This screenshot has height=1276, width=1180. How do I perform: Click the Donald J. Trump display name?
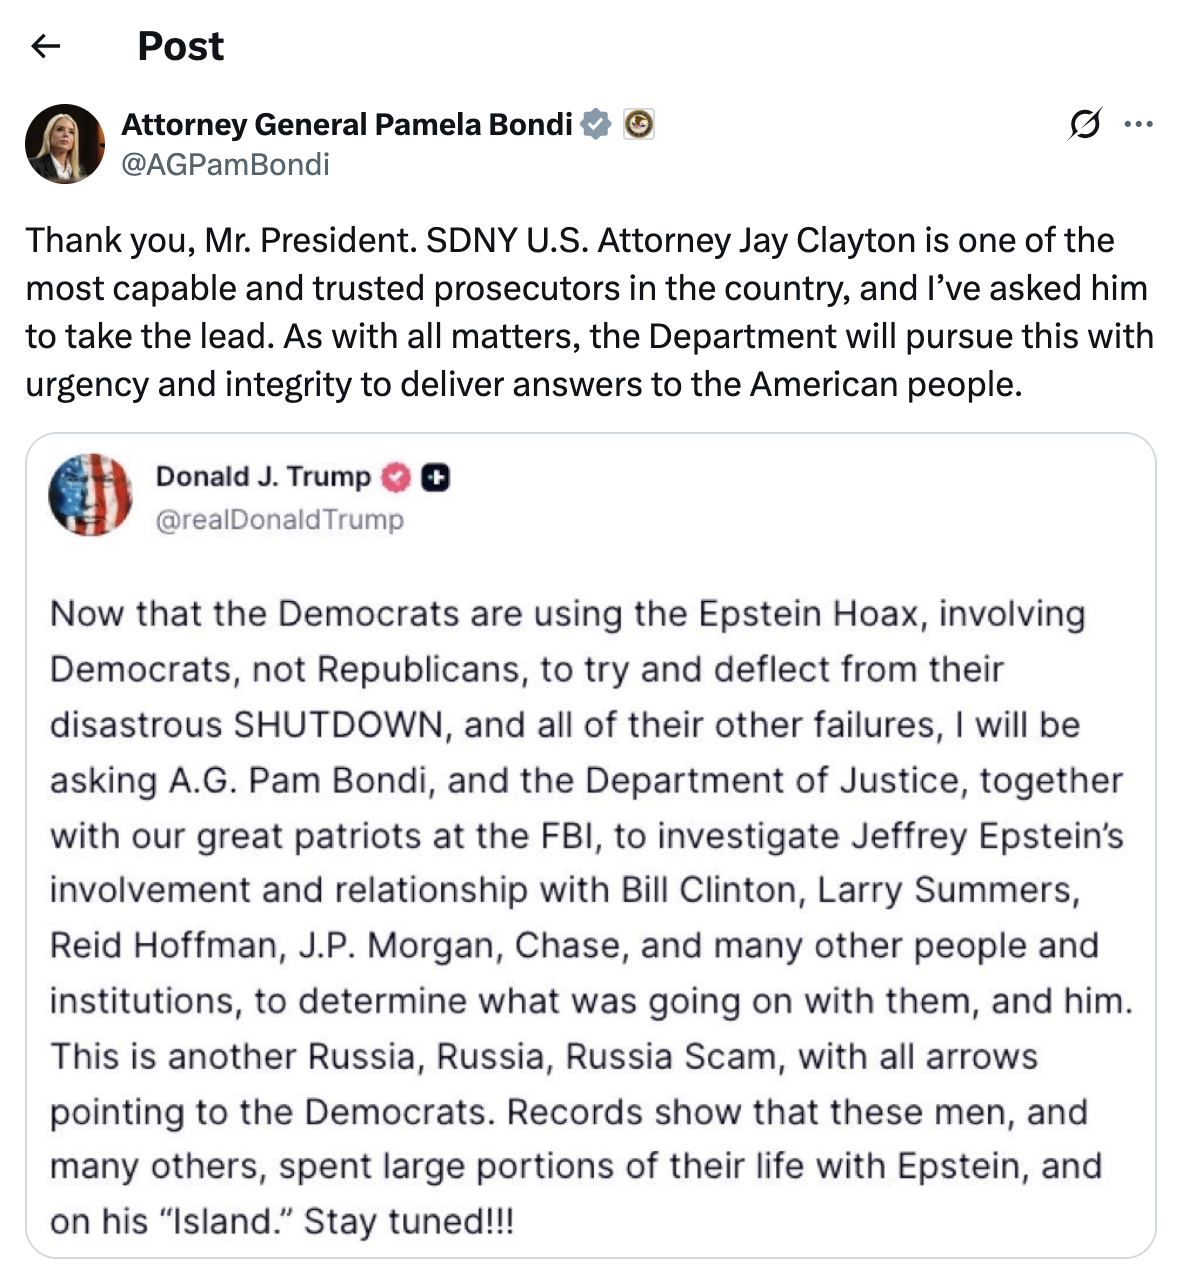click(263, 477)
